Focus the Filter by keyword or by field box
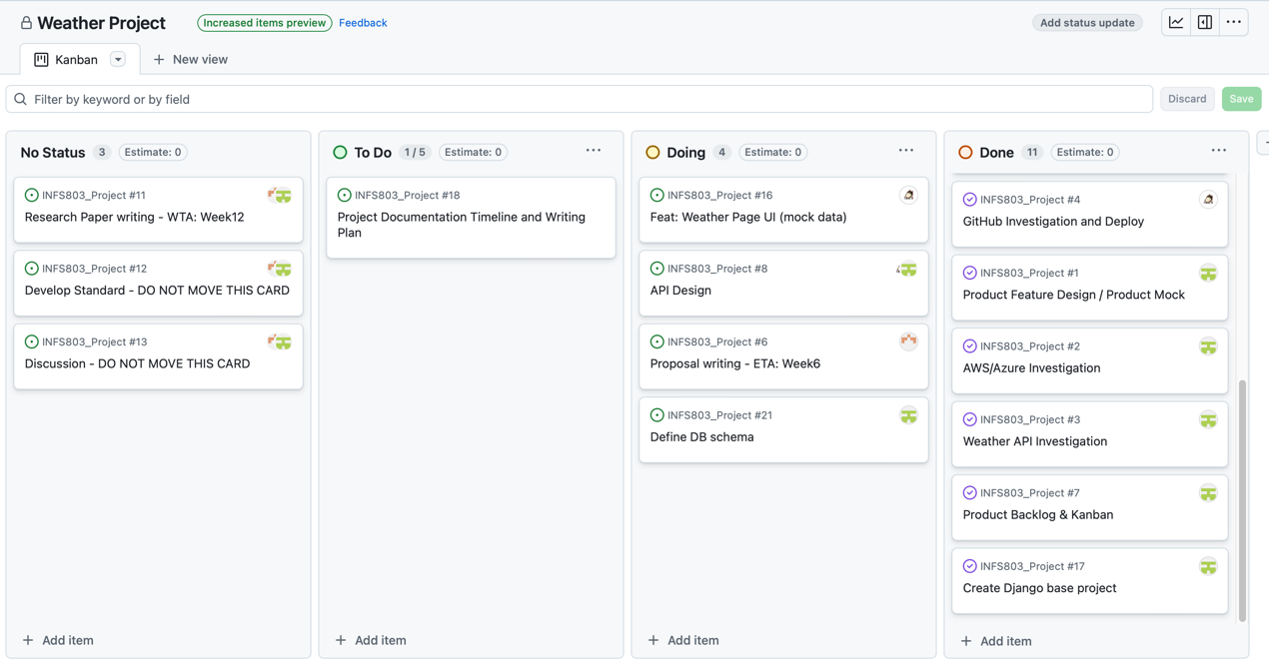This screenshot has width=1274, height=669. [580, 99]
